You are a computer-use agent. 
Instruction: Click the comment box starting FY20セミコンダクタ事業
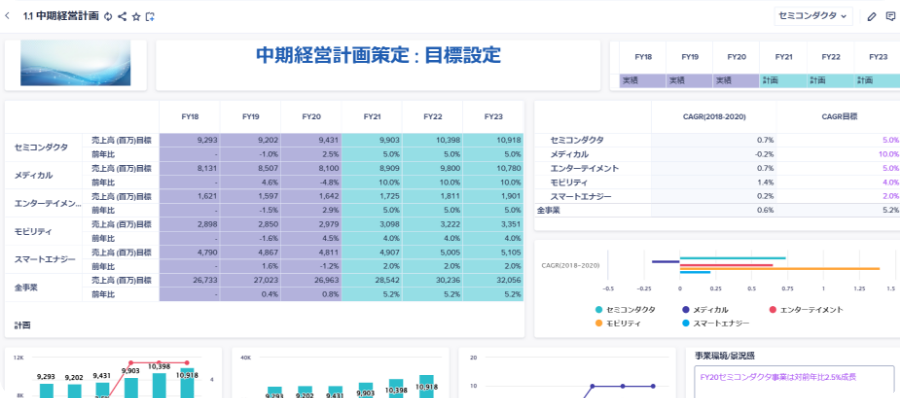tap(794, 382)
